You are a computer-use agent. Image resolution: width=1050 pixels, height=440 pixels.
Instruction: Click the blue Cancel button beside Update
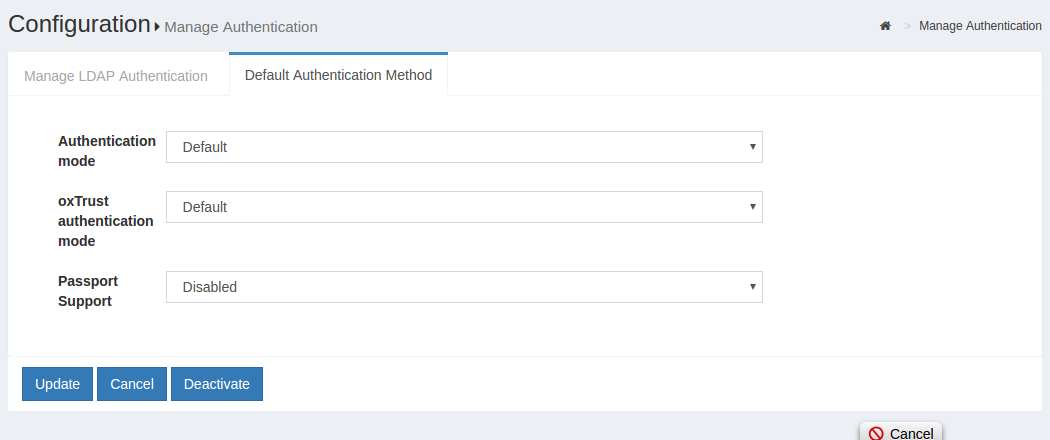132,384
